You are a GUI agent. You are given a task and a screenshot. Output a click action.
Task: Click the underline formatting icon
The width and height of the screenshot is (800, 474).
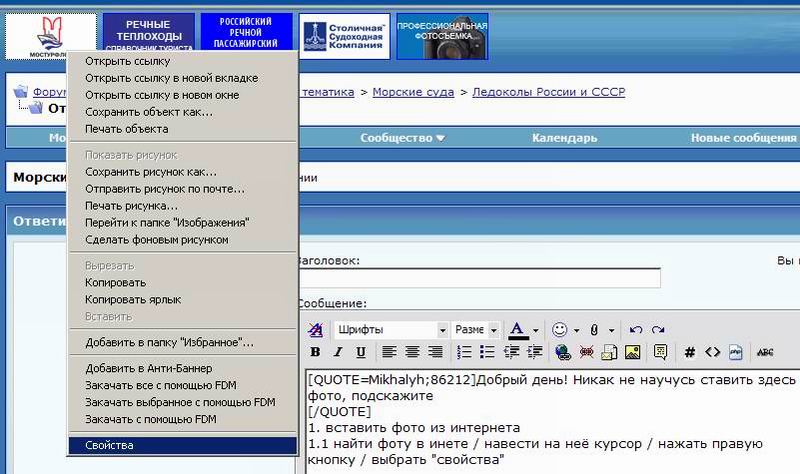[x=361, y=352]
